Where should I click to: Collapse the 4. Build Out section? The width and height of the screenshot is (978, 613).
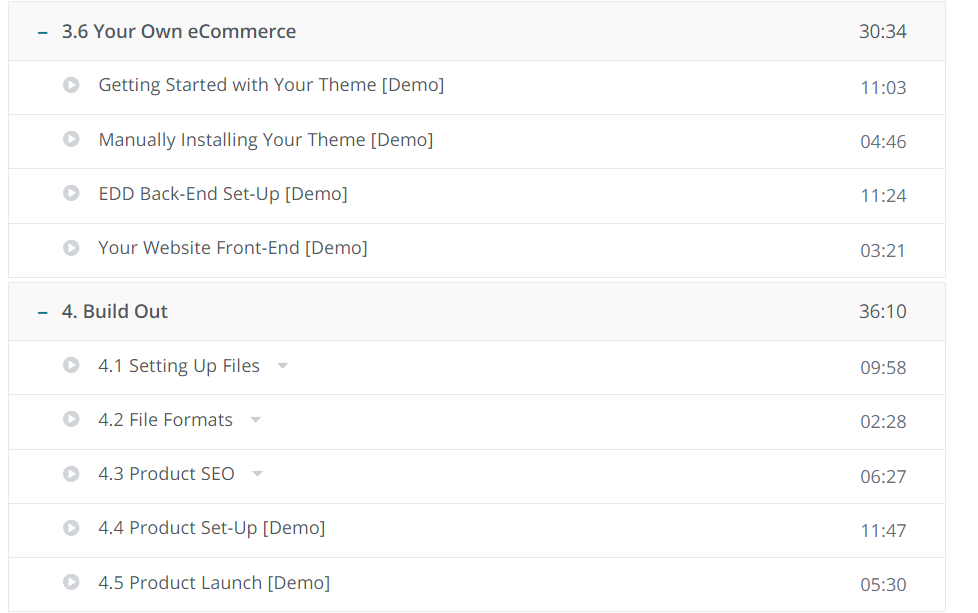coord(42,312)
